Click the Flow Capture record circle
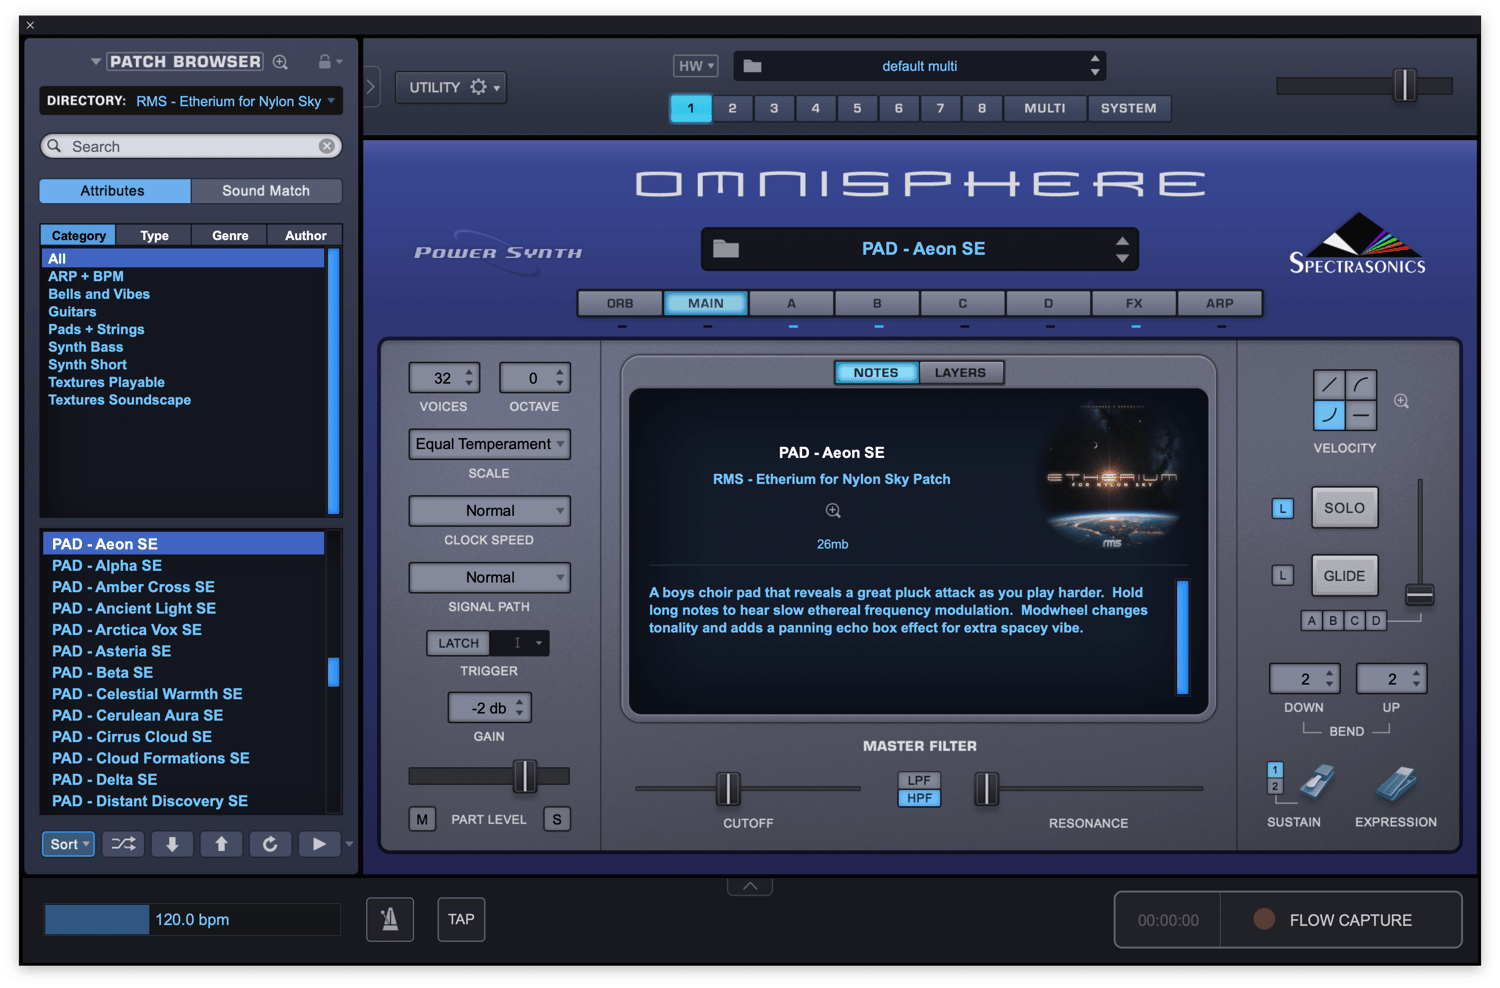 pos(1264,919)
